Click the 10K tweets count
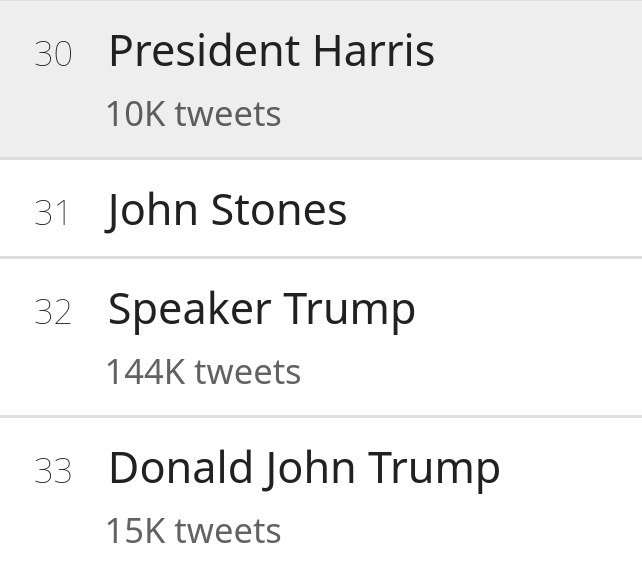The image size is (642, 570). click(193, 114)
